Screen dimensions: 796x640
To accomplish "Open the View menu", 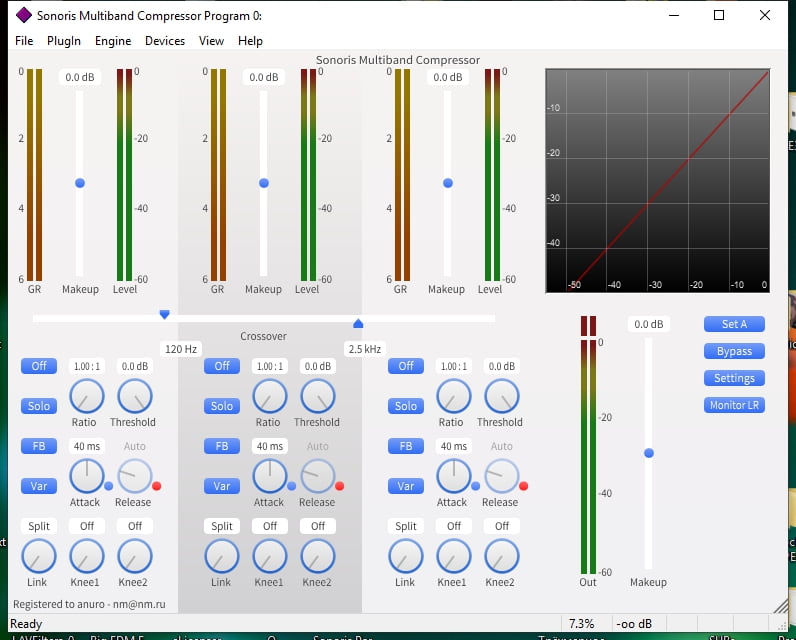I will point(211,41).
